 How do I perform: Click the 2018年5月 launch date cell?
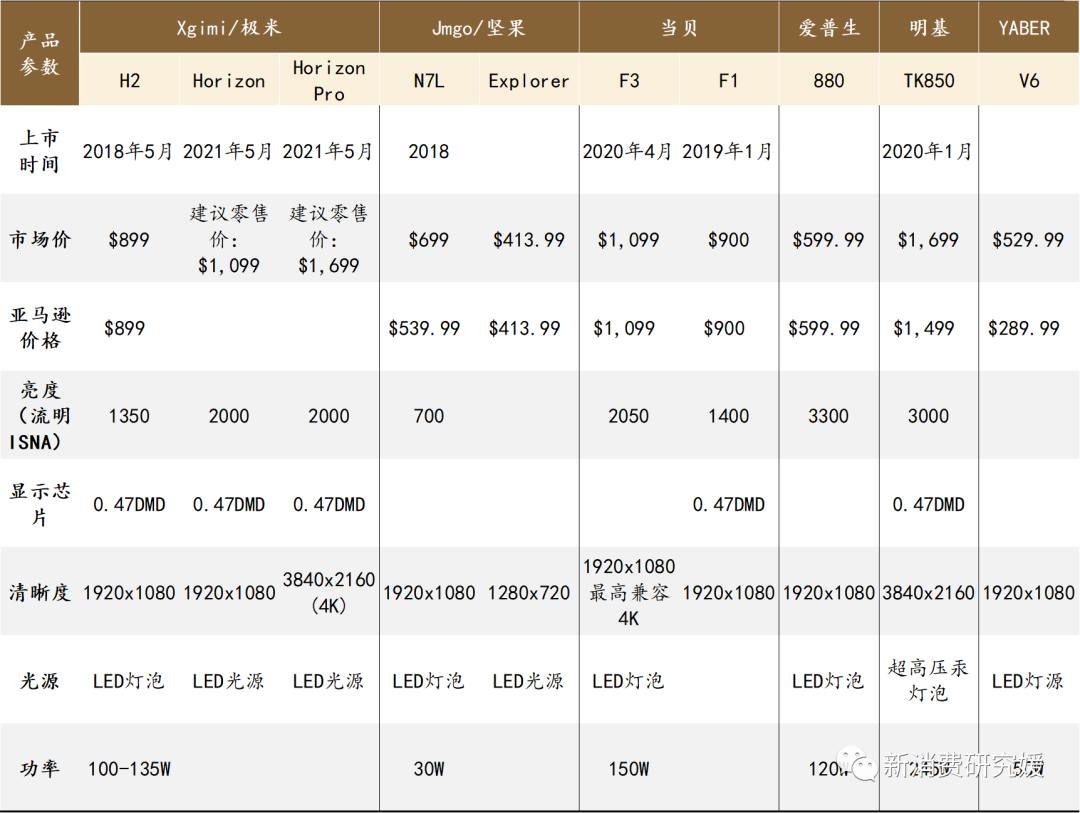pyautogui.click(x=127, y=151)
